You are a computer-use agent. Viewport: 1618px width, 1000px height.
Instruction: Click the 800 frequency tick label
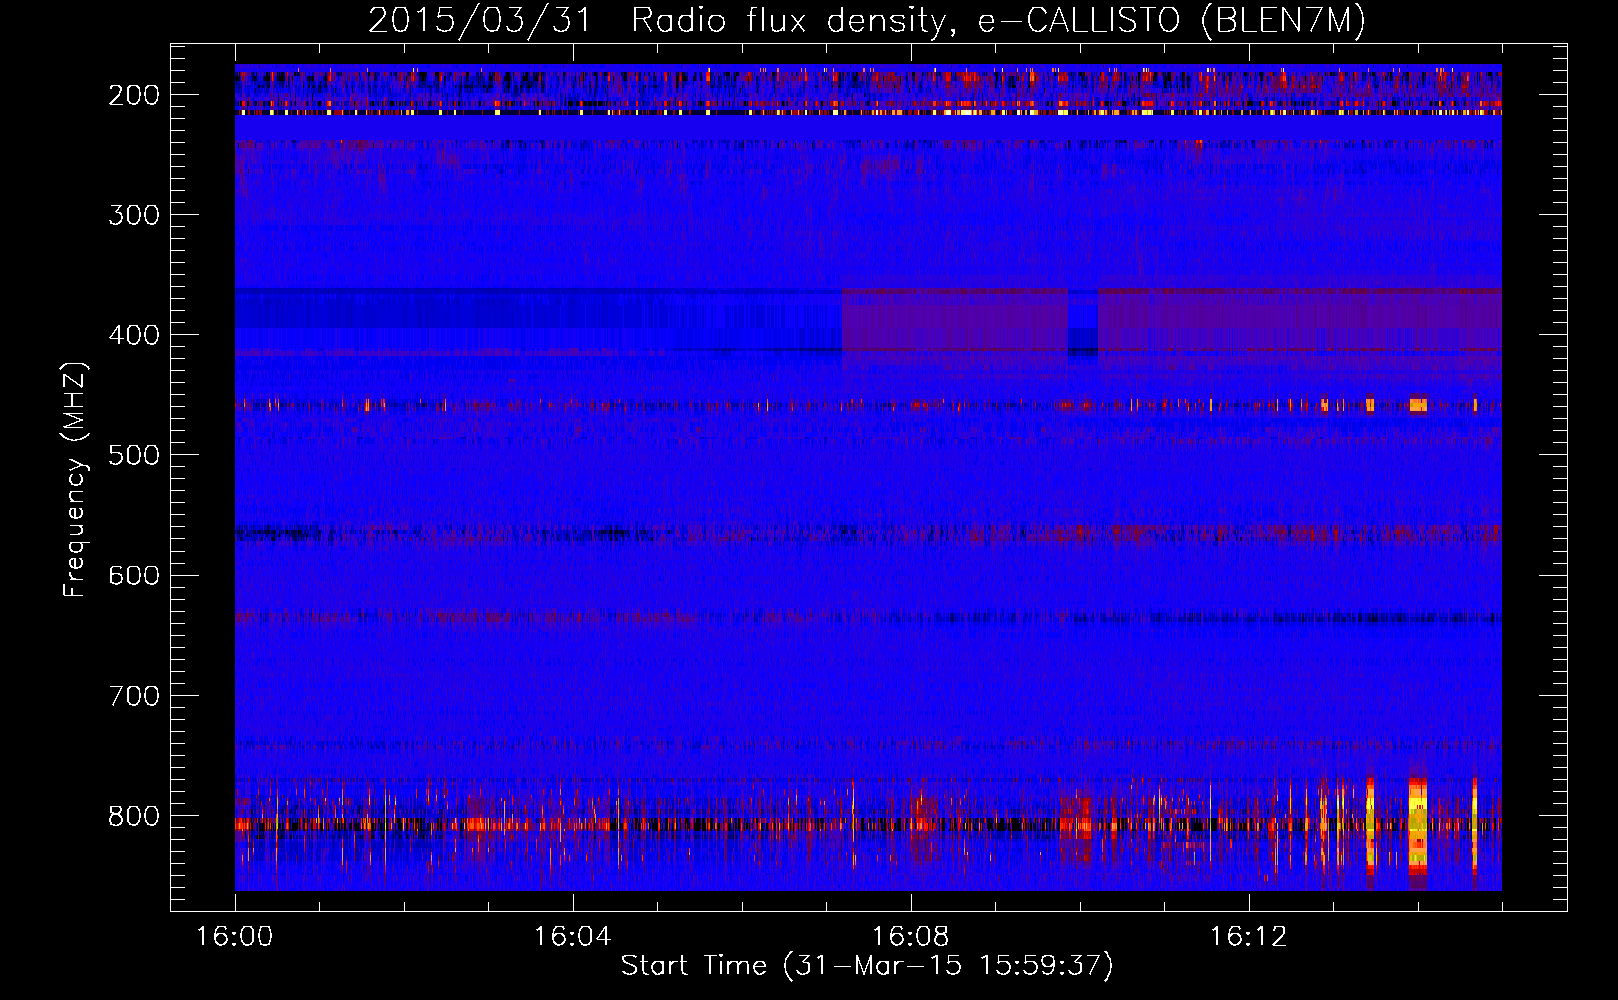click(134, 816)
